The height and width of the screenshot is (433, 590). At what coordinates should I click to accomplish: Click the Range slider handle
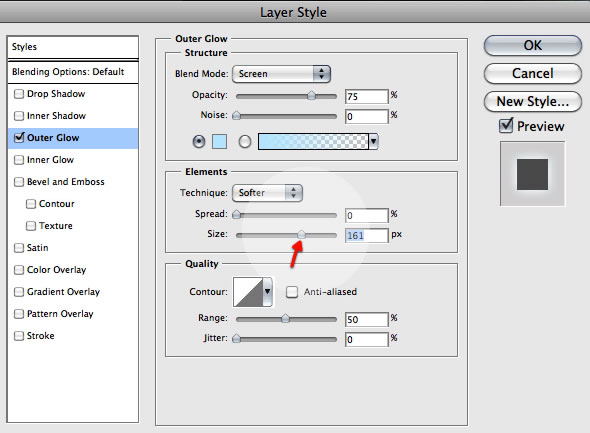coord(286,319)
